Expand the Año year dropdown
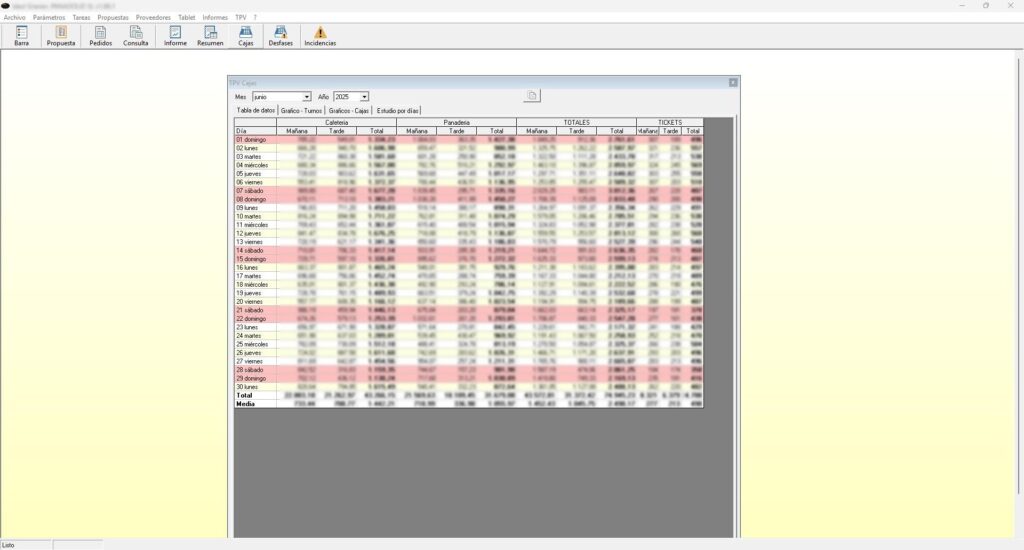This screenshot has height=550, width=1024. pos(364,97)
